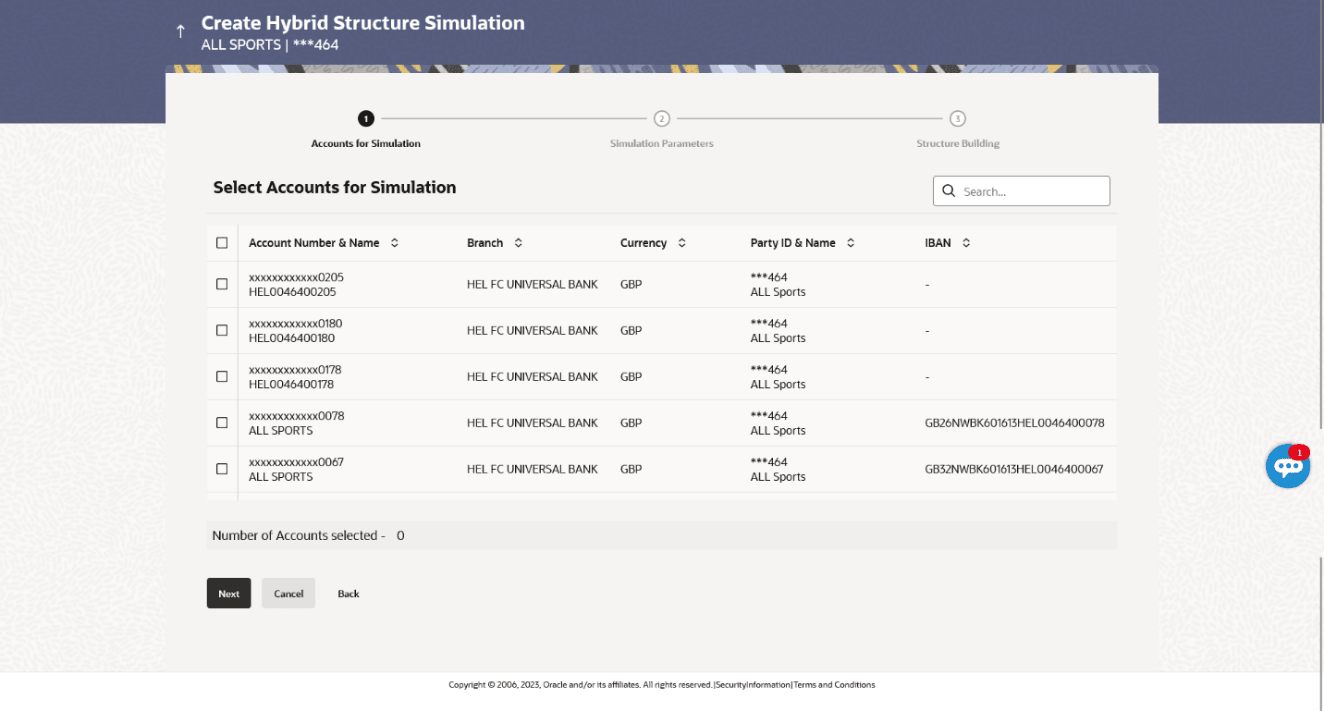This screenshot has width=1324, height=711.
Task: Open the Terms and Conditions footer link
Action: point(834,685)
